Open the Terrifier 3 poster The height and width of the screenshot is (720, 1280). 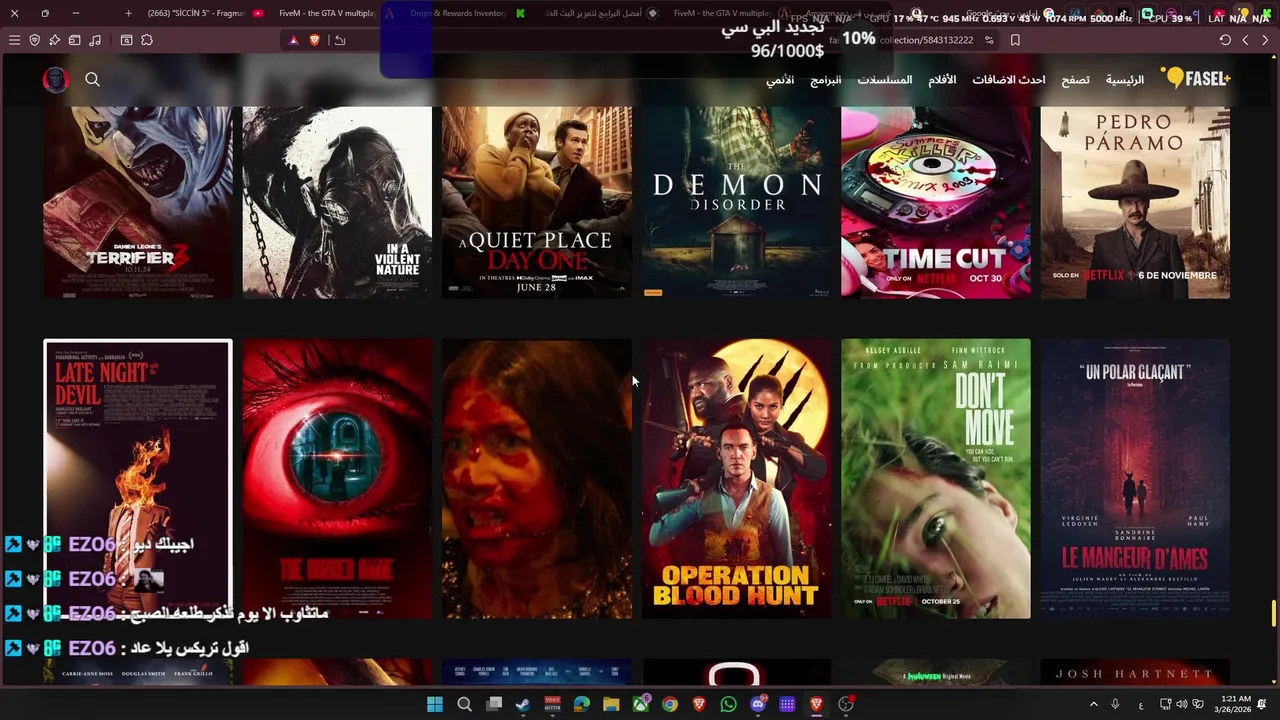(138, 202)
